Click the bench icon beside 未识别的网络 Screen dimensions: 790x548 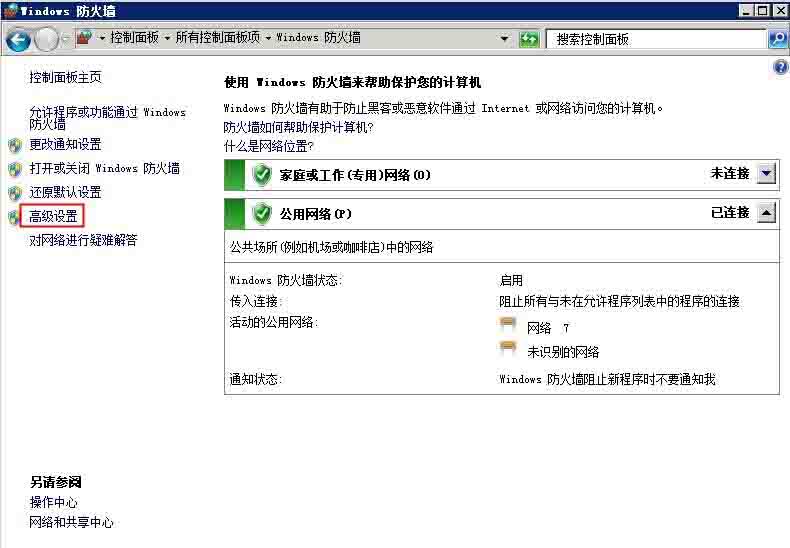(x=508, y=350)
